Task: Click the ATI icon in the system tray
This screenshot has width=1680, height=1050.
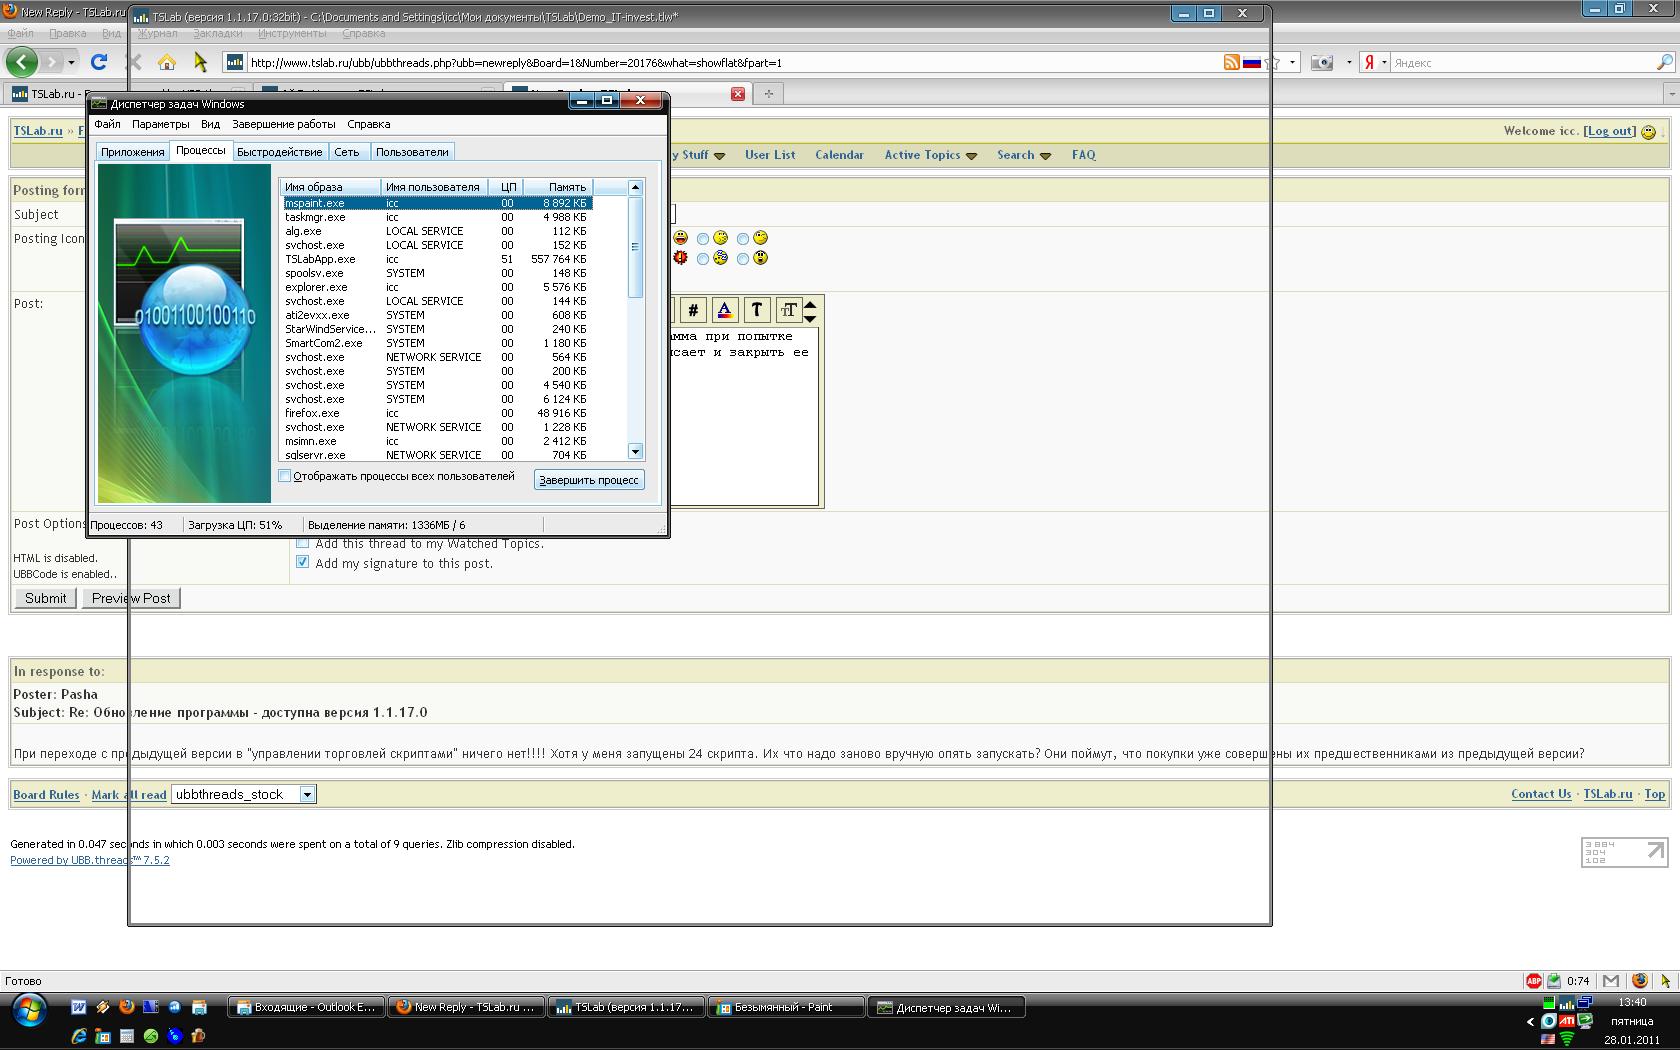Action: (1567, 1021)
